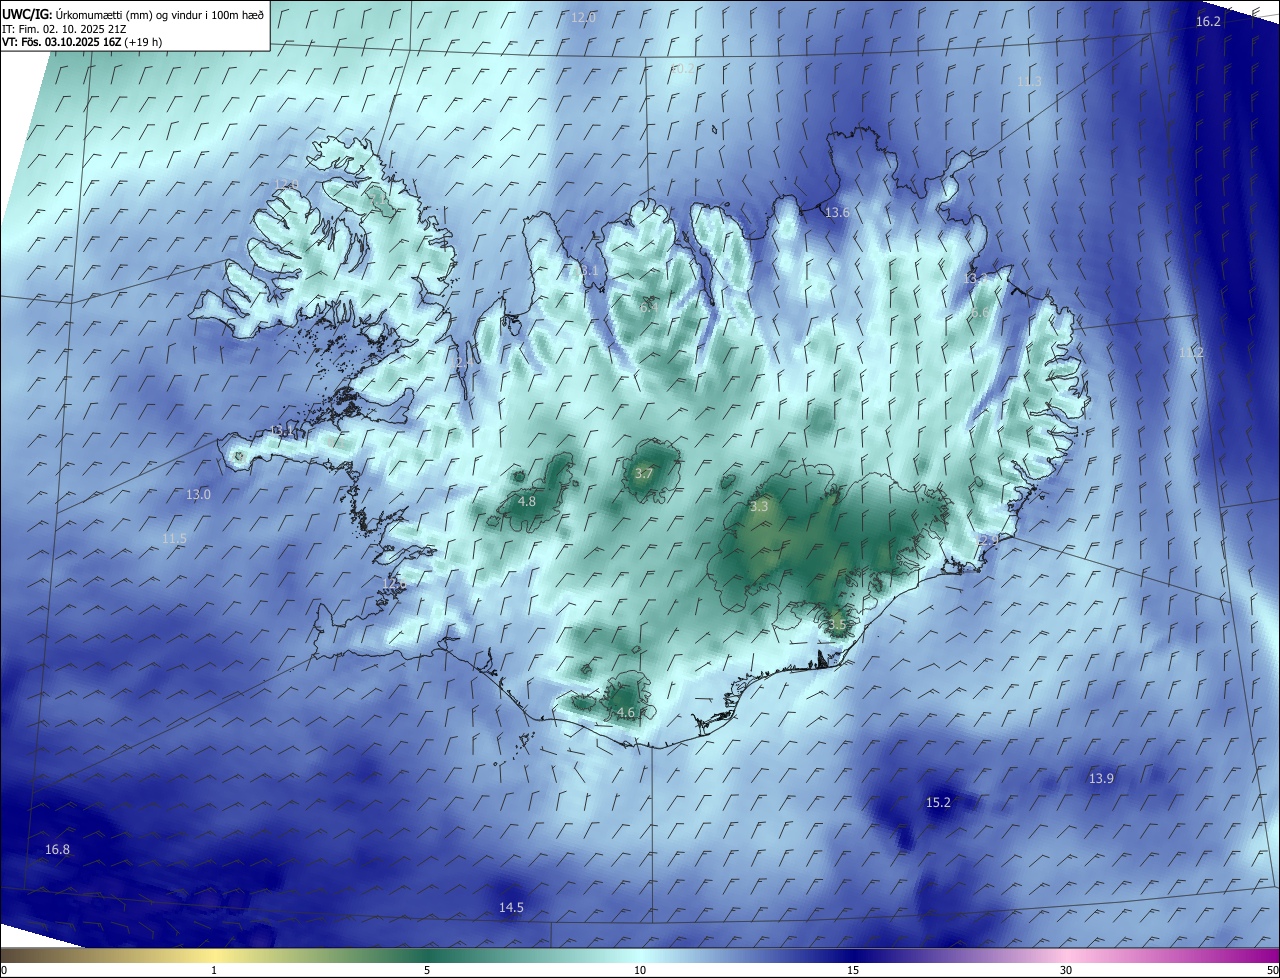Click the 3.5 value label
1280x978 pixels.
(x=837, y=624)
